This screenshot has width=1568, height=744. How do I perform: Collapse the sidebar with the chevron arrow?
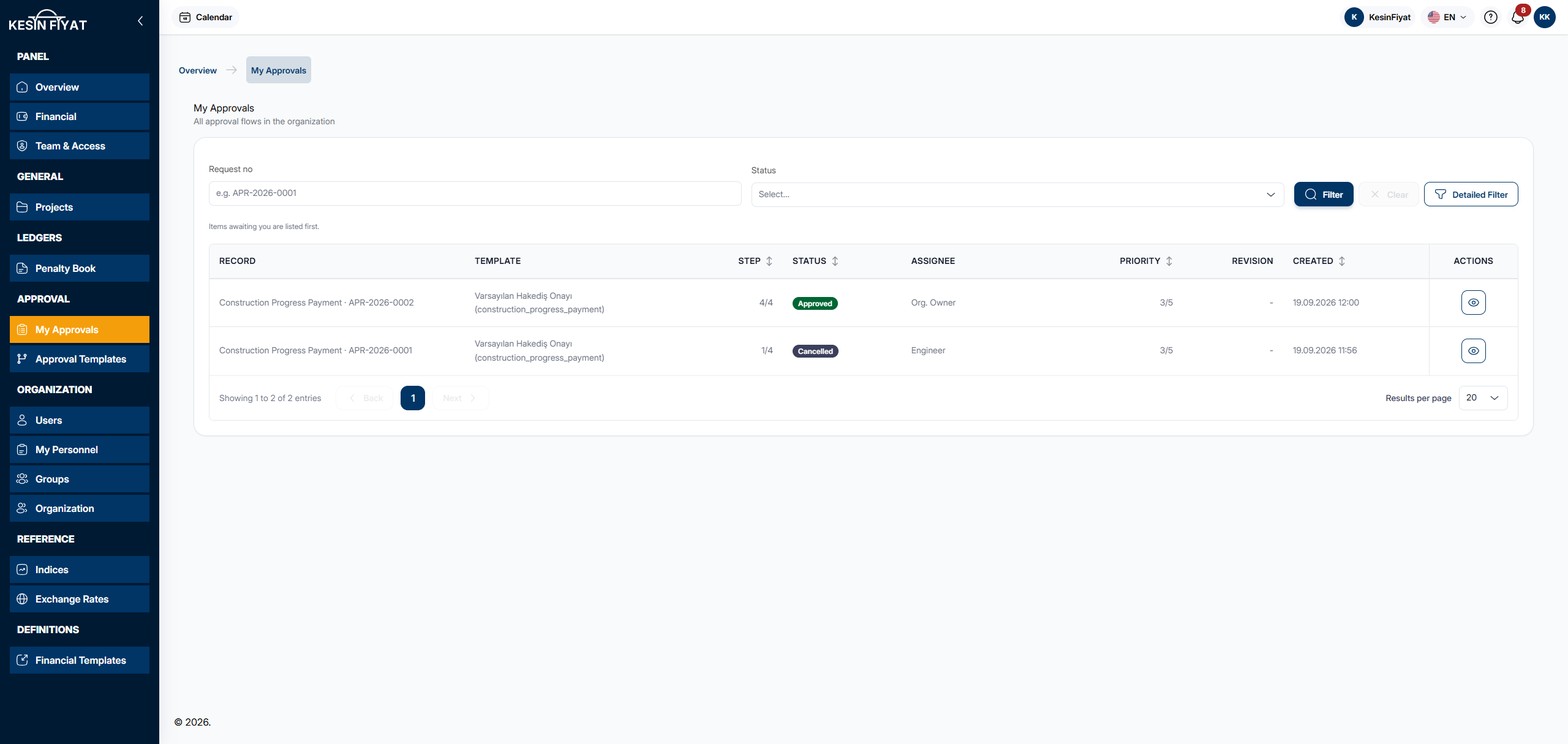[x=140, y=20]
